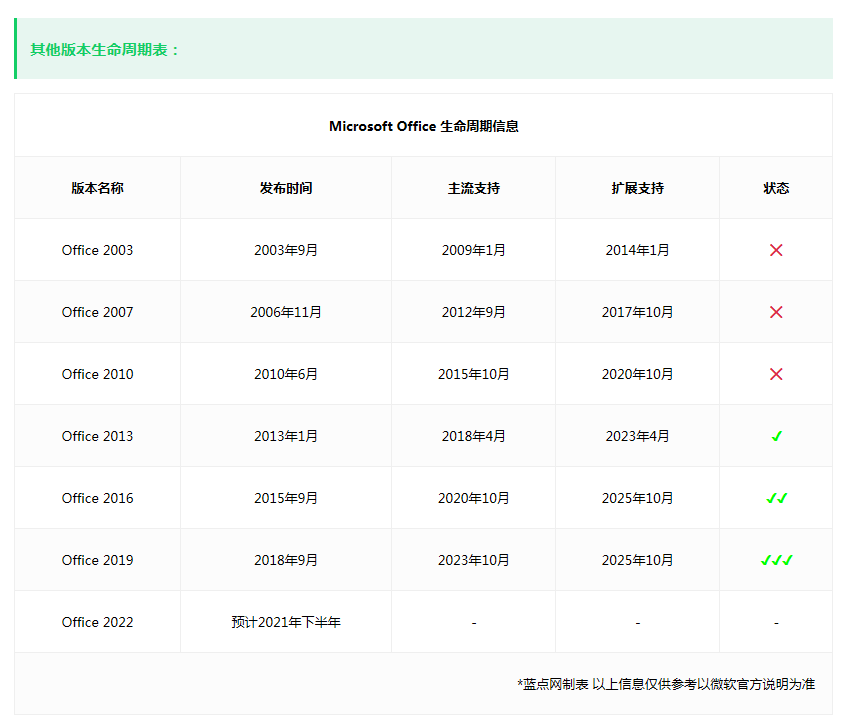The image size is (846, 726).
Task: Click release date 2015年9月
Action: click(x=286, y=498)
